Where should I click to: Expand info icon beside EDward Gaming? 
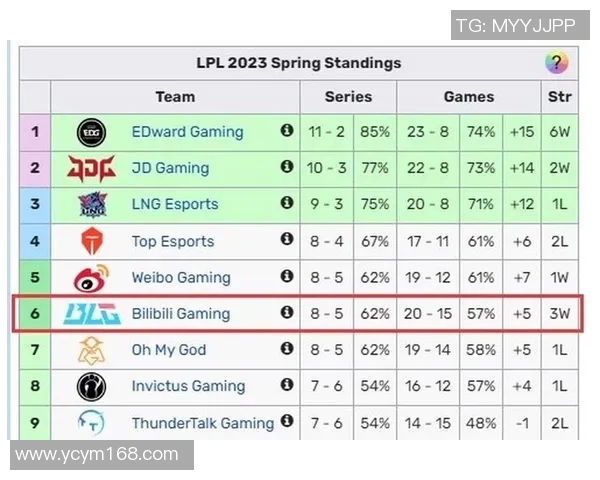[287, 131]
